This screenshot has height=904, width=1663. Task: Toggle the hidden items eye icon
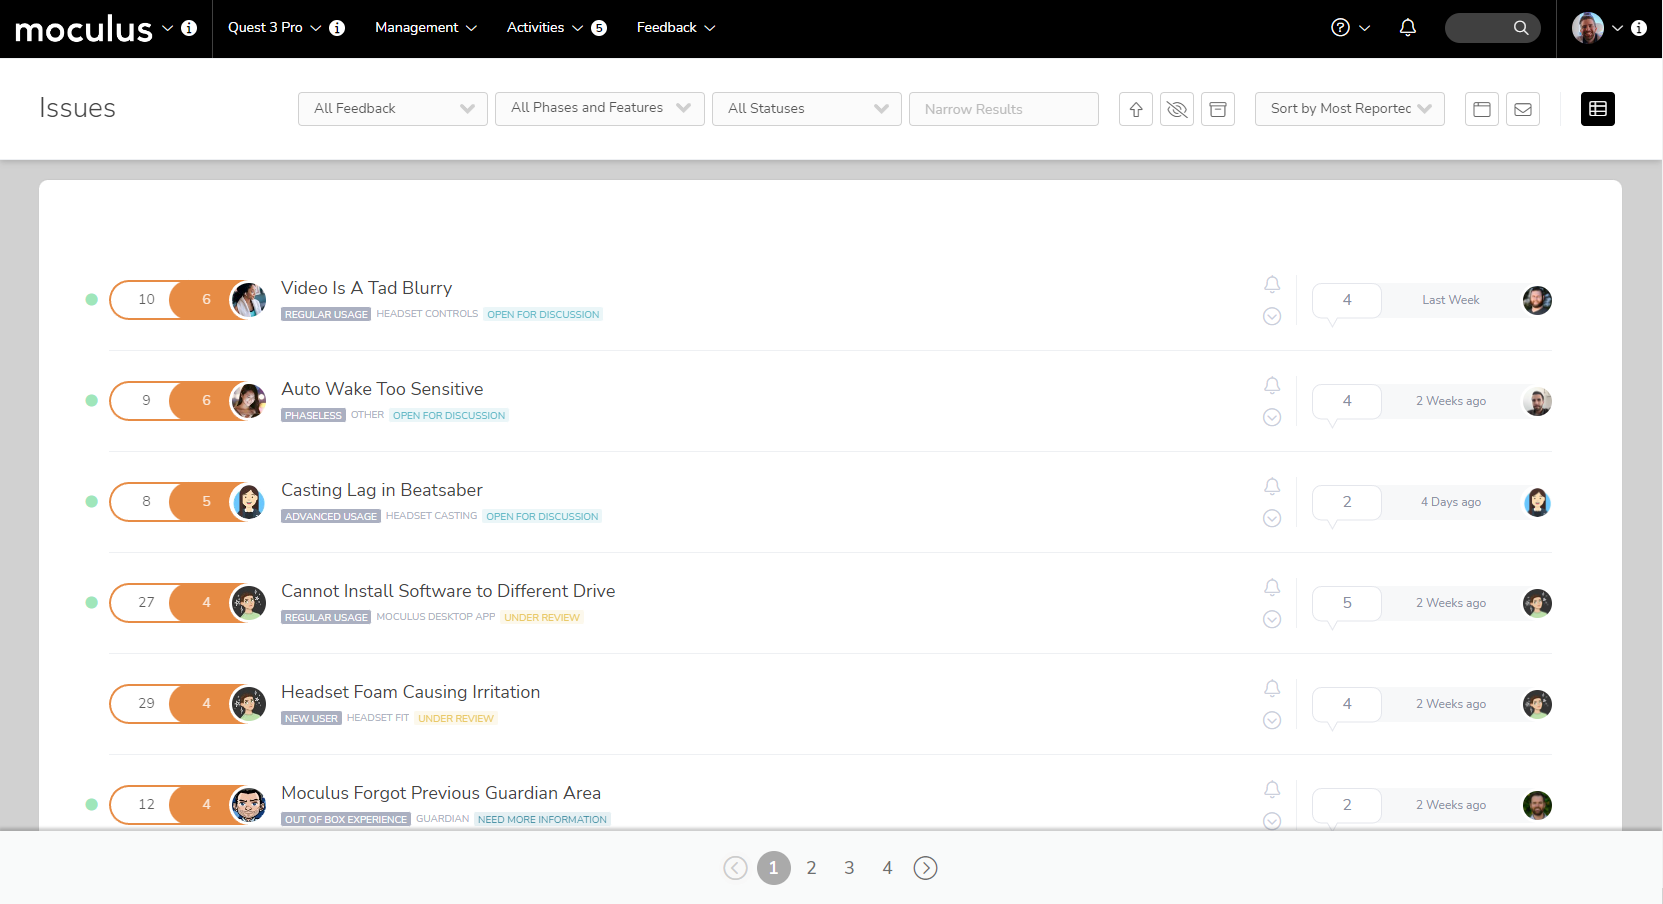point(1177,109)
